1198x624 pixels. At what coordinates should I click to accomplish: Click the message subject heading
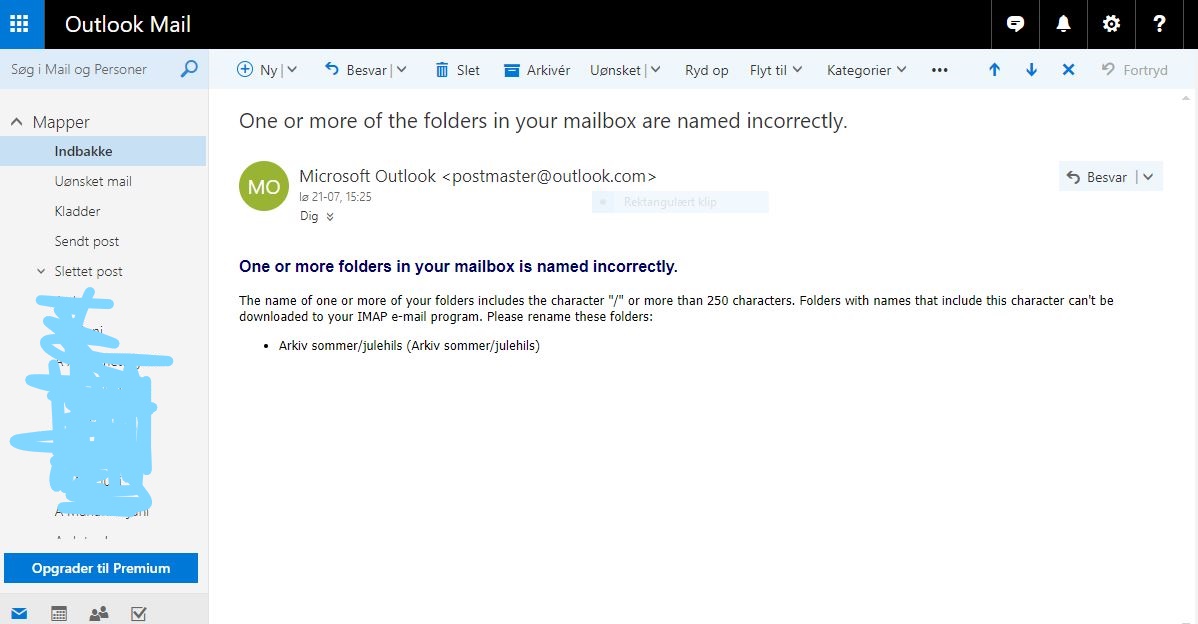coord(543,121)
